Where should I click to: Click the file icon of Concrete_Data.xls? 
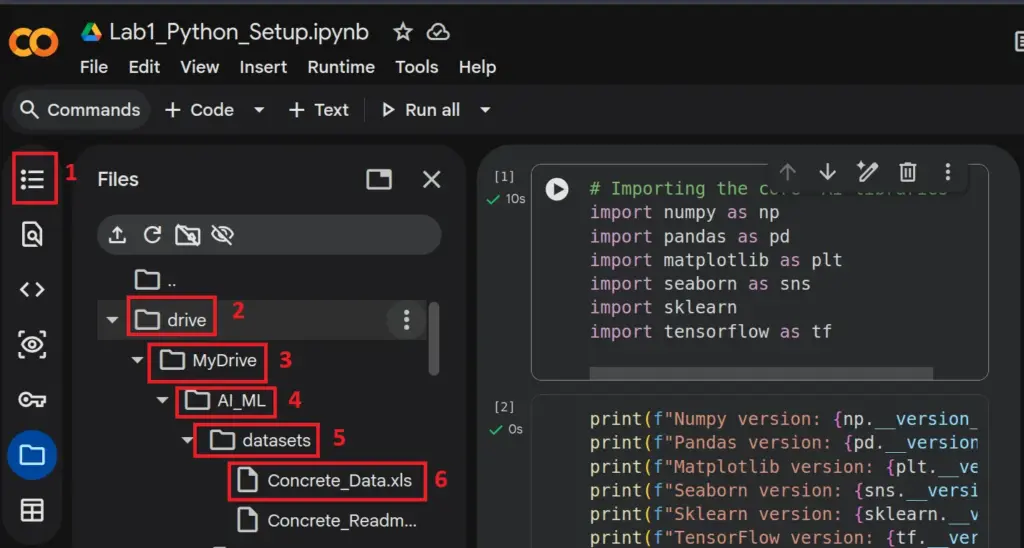[248, 481]
